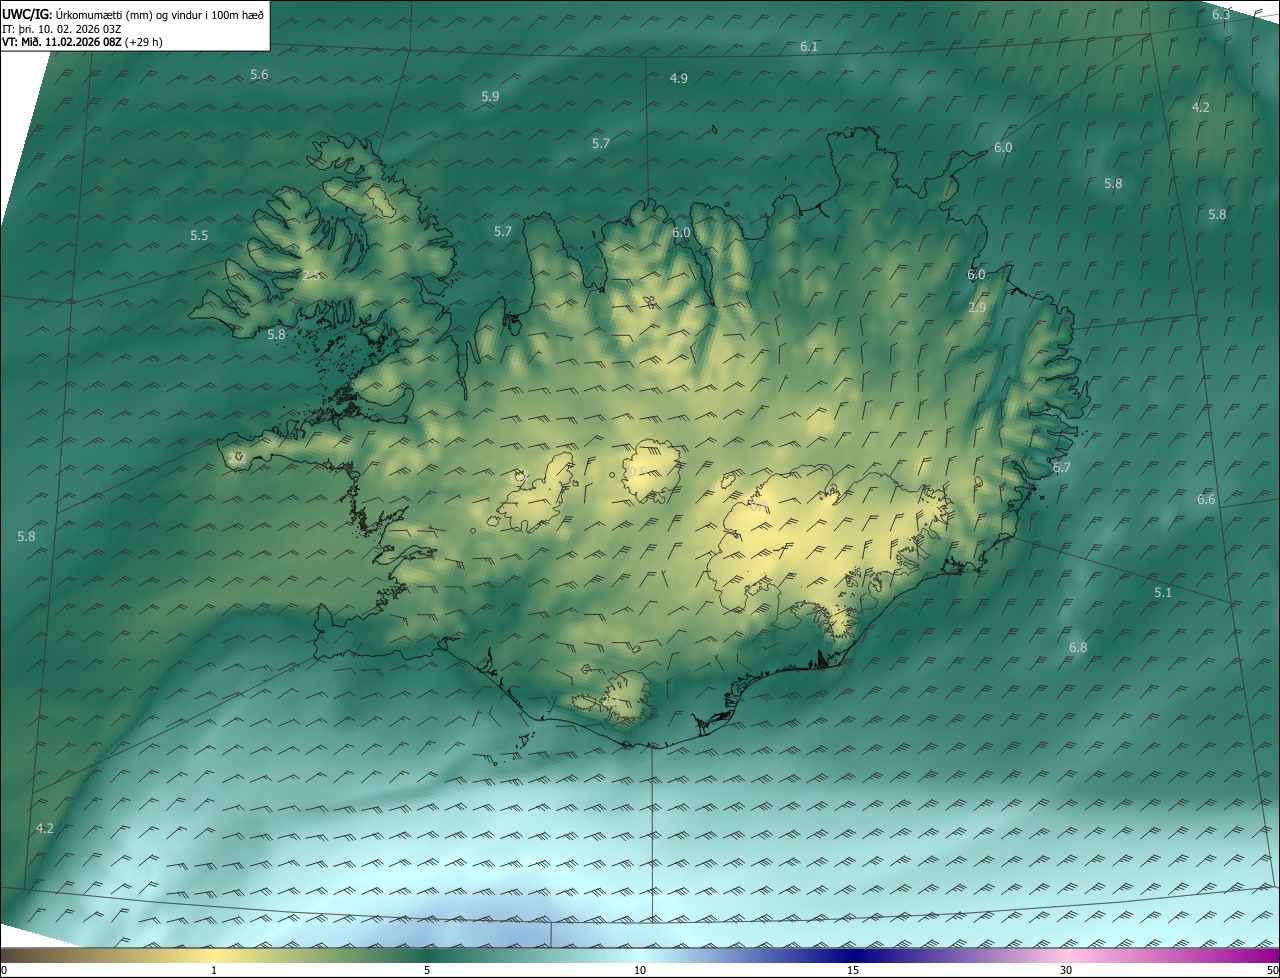Click the "(+29 h)" forecast offset text
Screen dimensions: 1280x978
144,42
